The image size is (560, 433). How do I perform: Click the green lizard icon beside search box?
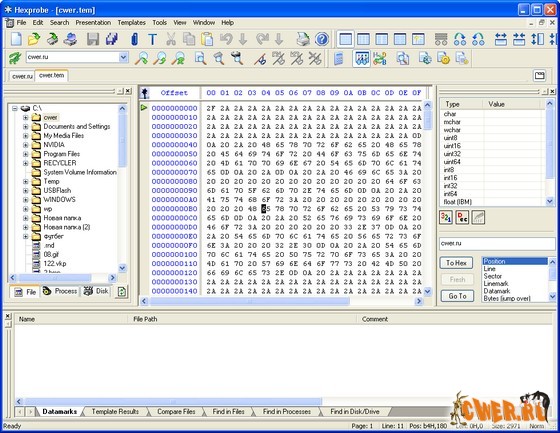point(15,58)
